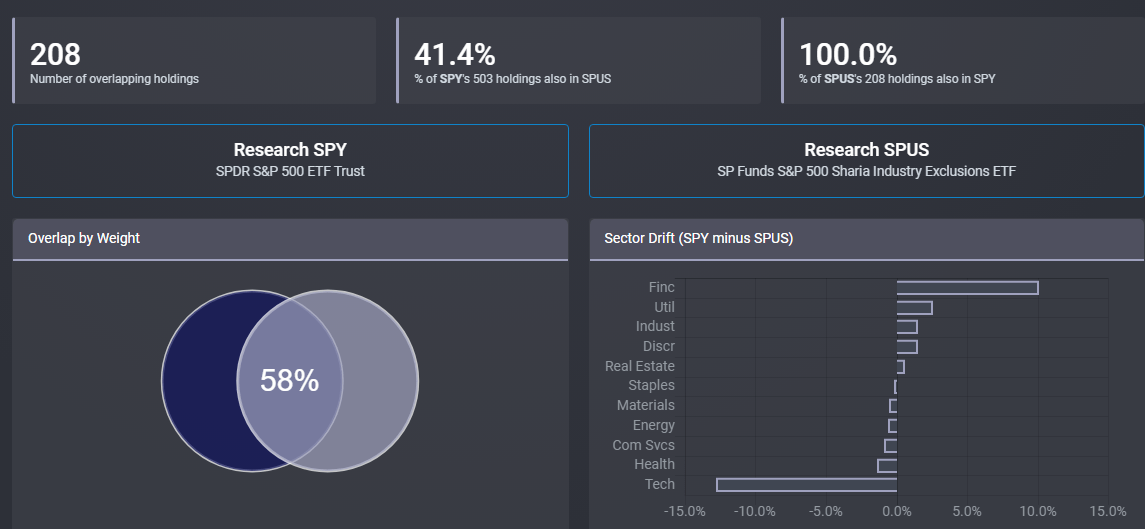The height and width of the screenshot is (529, 1145).
Task: Click the Indust bar in Sector Drift chart
Action: 907,327
